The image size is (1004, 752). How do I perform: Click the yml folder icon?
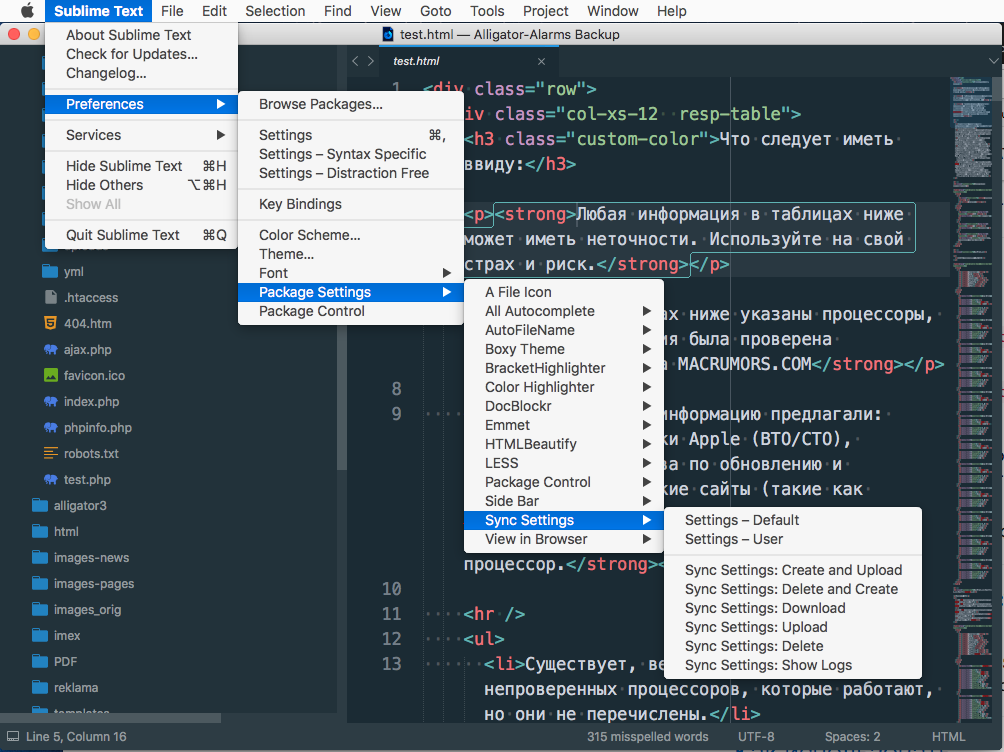pos(50,272)
